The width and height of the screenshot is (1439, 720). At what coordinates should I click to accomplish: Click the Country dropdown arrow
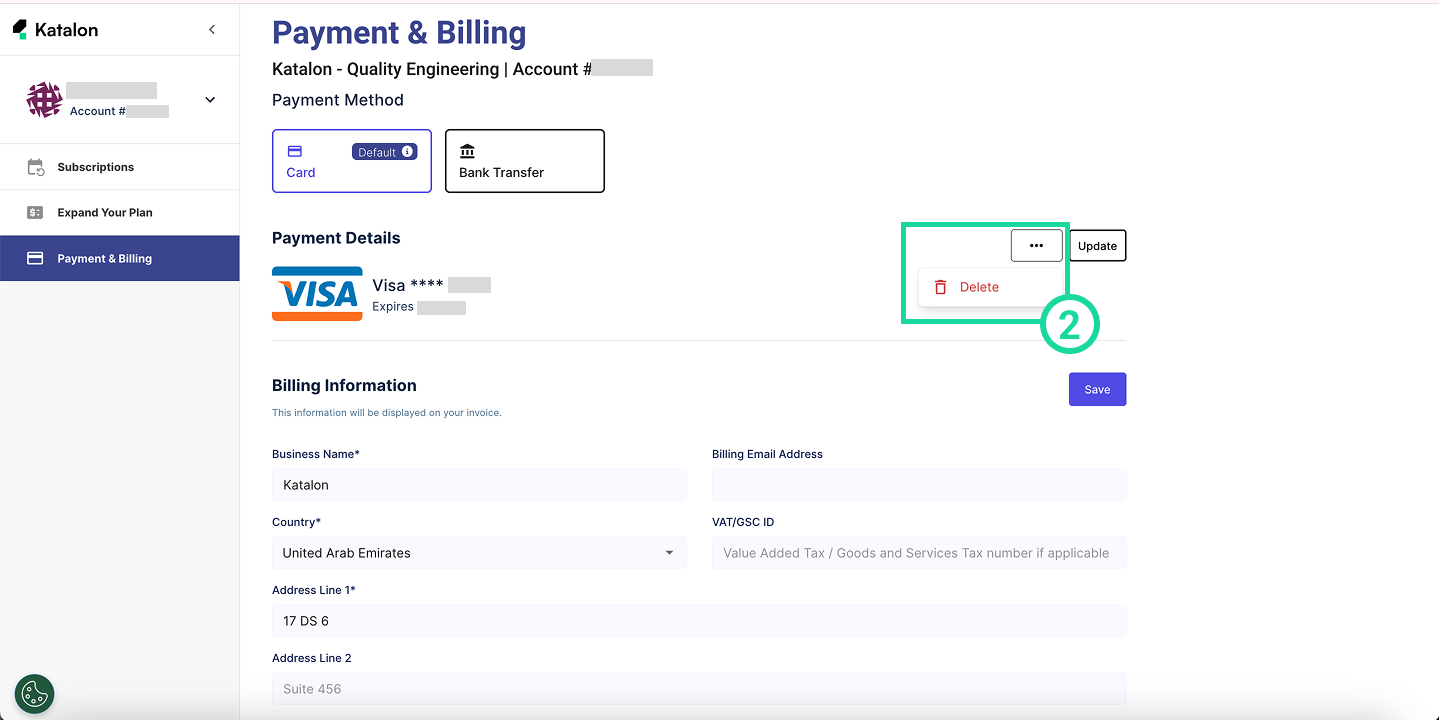[670, 553]
